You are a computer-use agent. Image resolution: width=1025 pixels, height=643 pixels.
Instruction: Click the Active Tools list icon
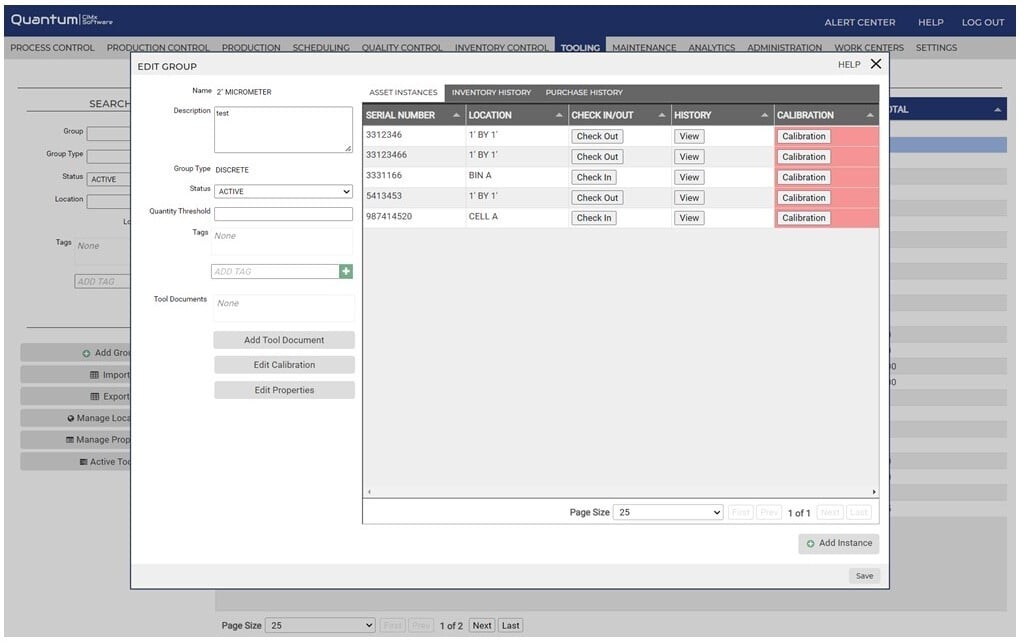point(83,461)
